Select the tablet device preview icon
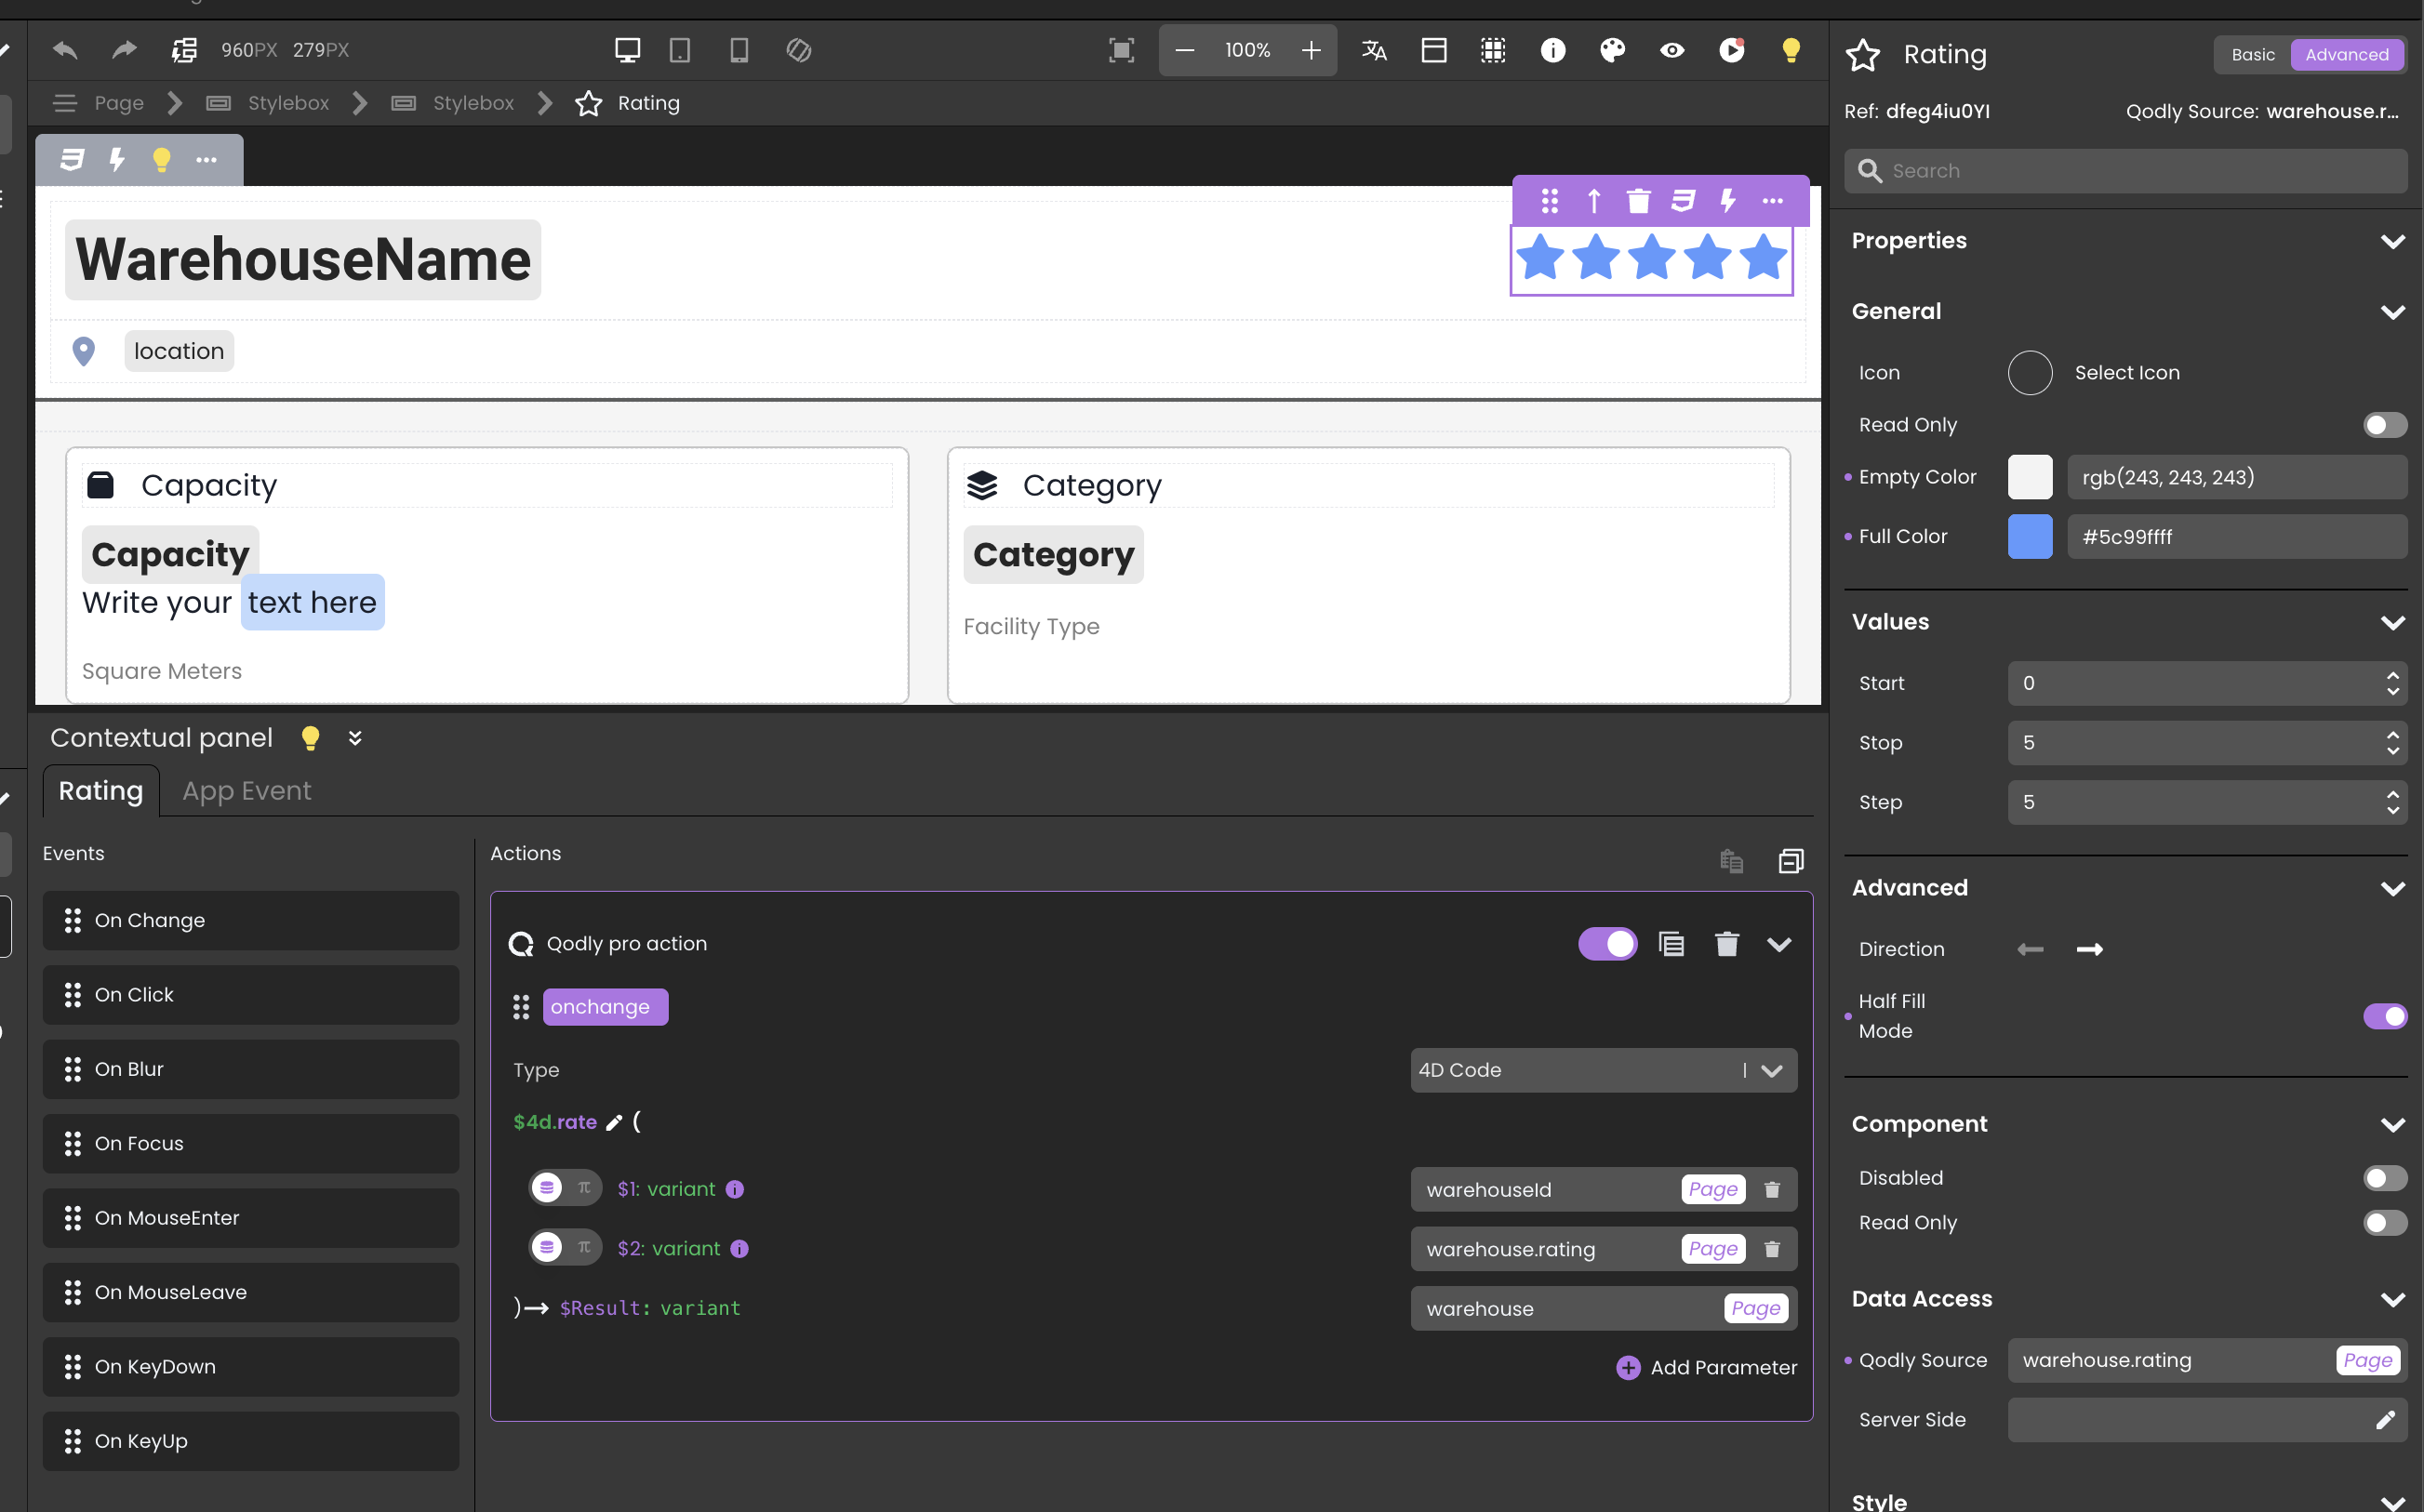Screen dimensions: 2424x1512 click(680, 50)
